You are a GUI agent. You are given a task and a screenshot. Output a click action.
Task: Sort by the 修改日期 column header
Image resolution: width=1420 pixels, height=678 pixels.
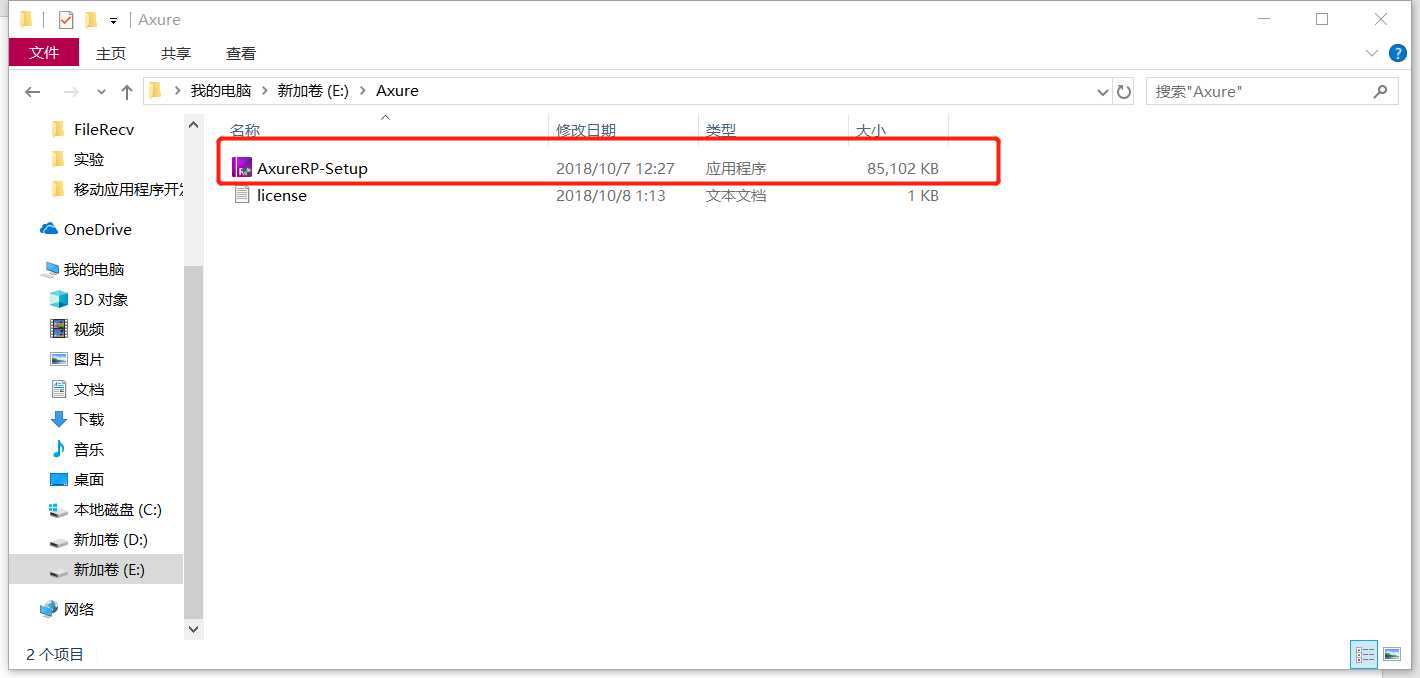pyautogui.click(x=586, y=130)
